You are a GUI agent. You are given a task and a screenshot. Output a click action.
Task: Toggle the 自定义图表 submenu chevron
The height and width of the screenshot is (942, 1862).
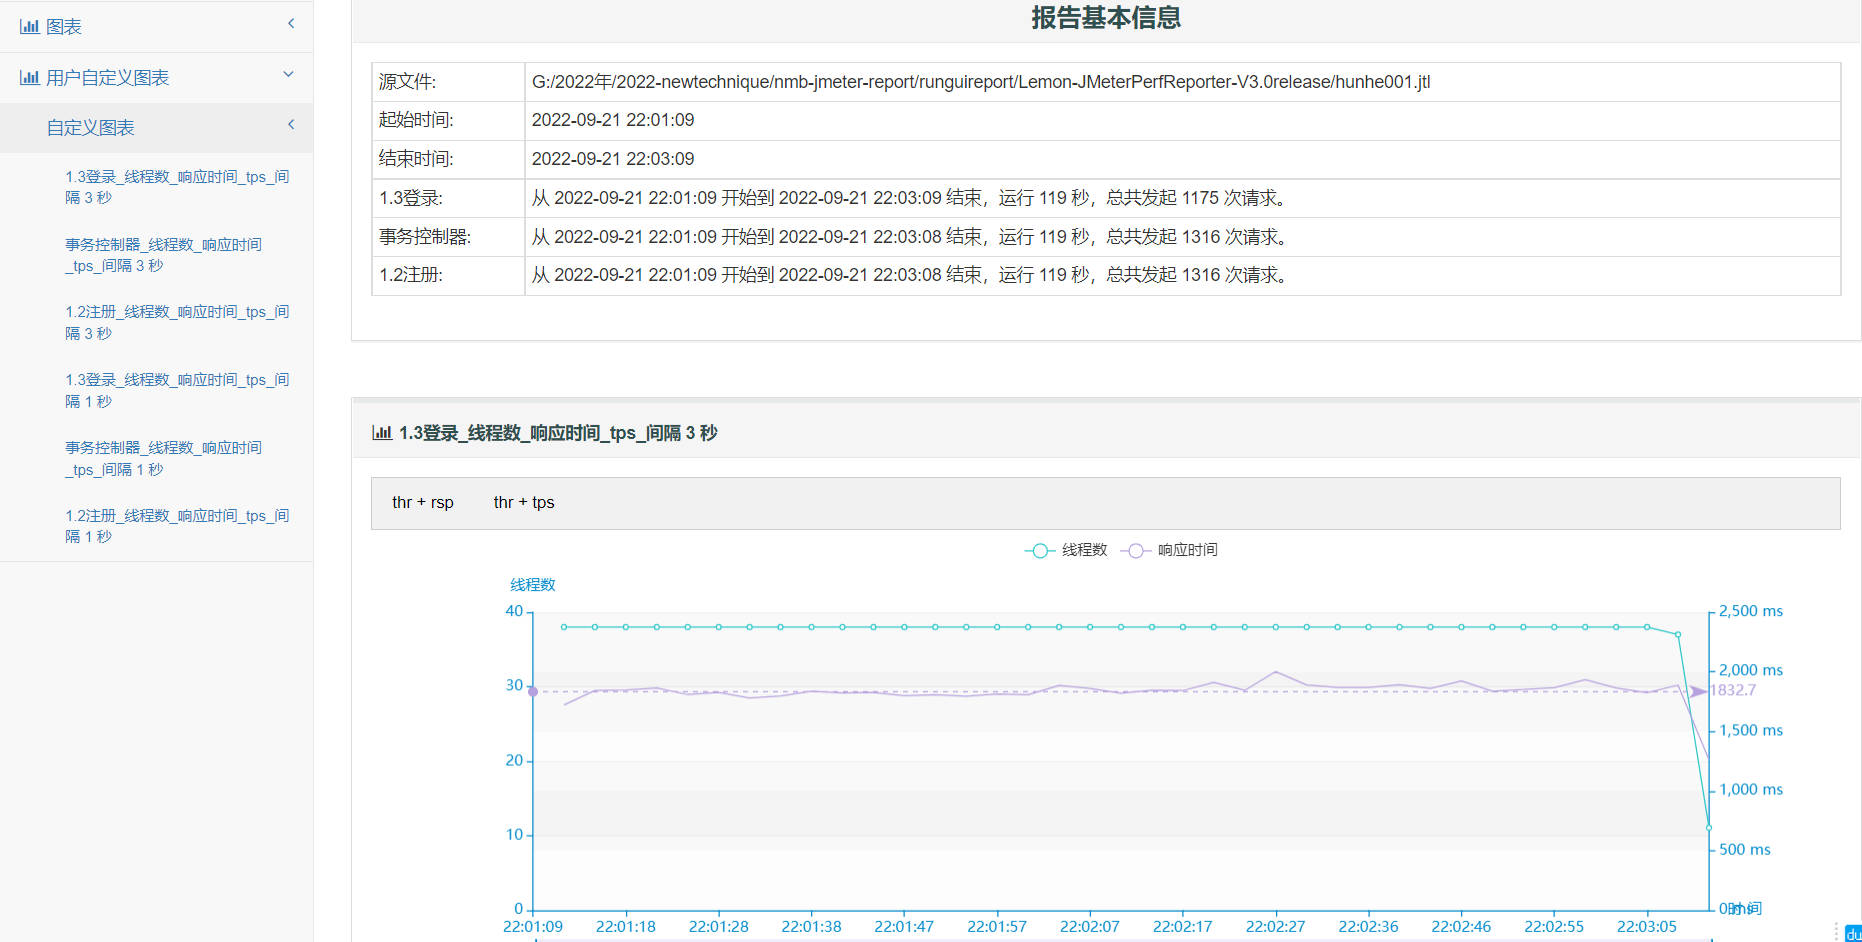291,125
